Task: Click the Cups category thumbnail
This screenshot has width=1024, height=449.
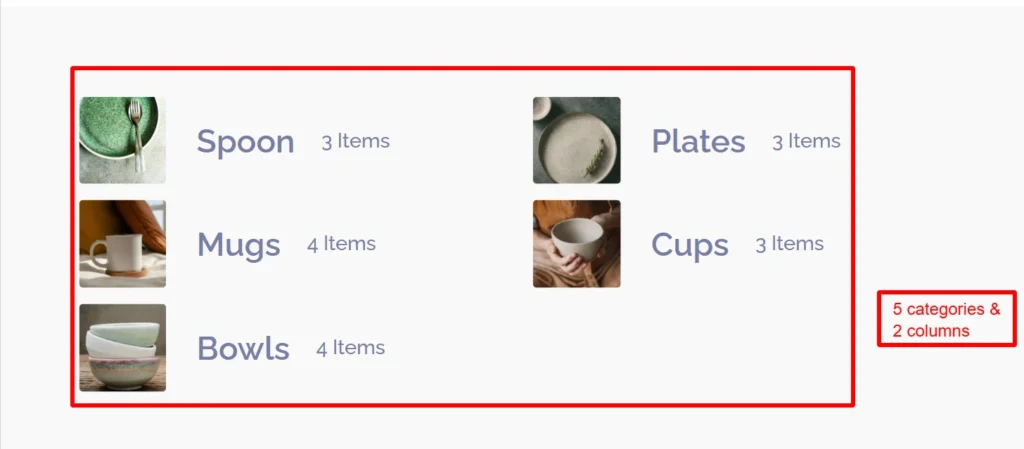Action: point(576,244)
